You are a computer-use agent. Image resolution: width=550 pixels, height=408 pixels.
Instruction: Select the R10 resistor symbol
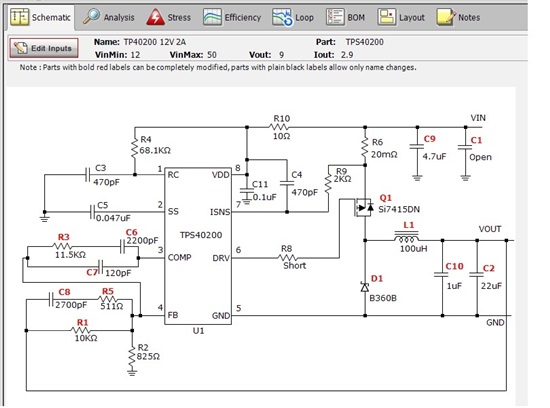[279, 127]
